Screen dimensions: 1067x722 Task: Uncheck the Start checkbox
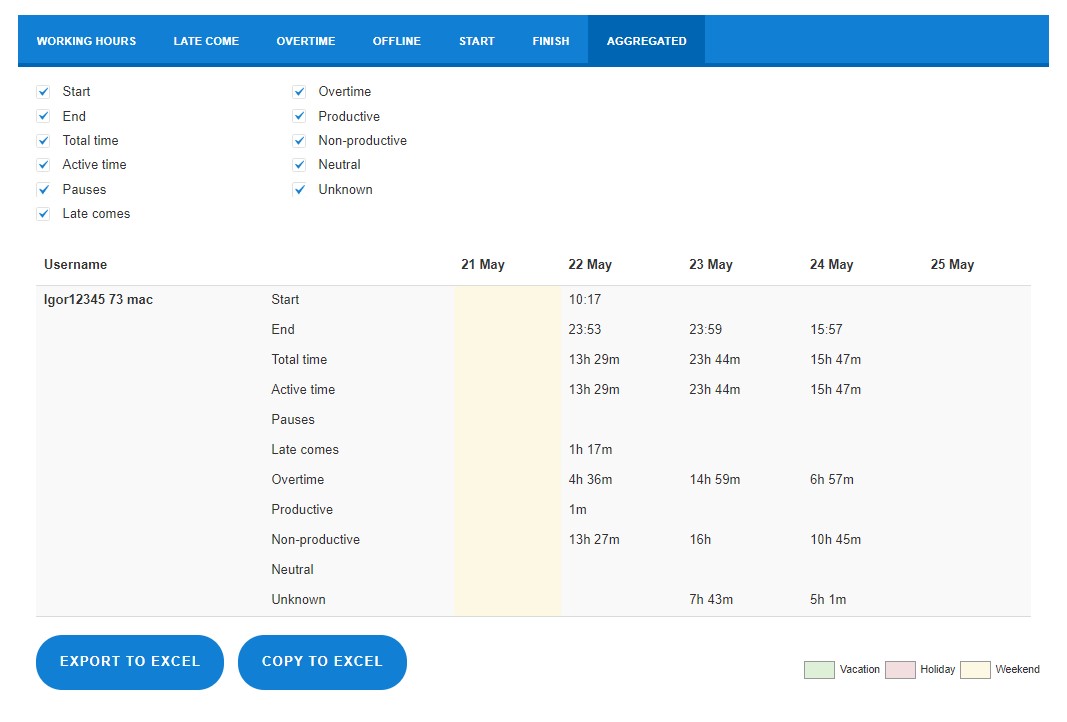[44, 92]
